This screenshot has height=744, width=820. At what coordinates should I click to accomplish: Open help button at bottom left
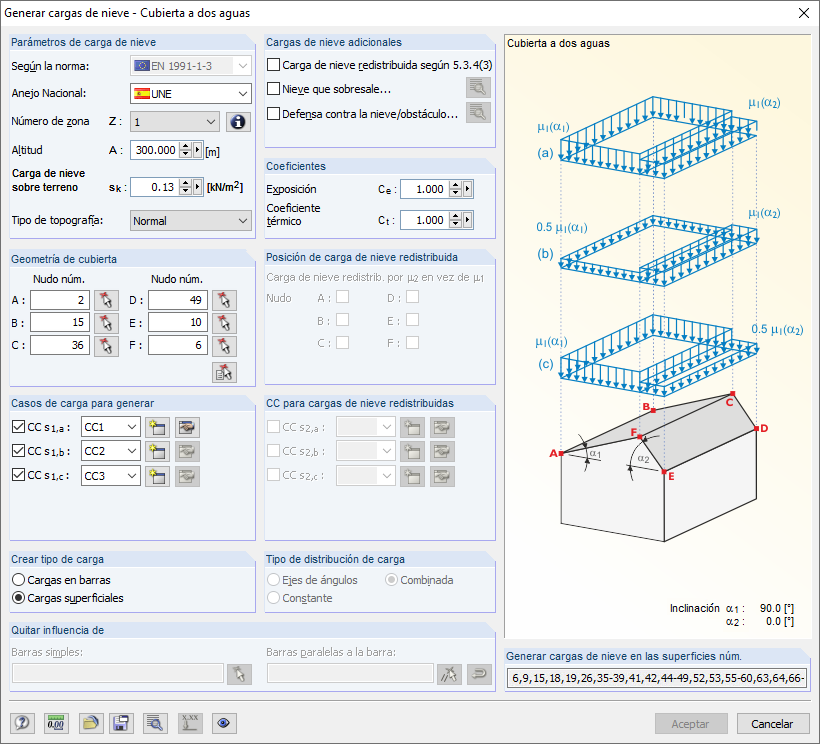22,723
